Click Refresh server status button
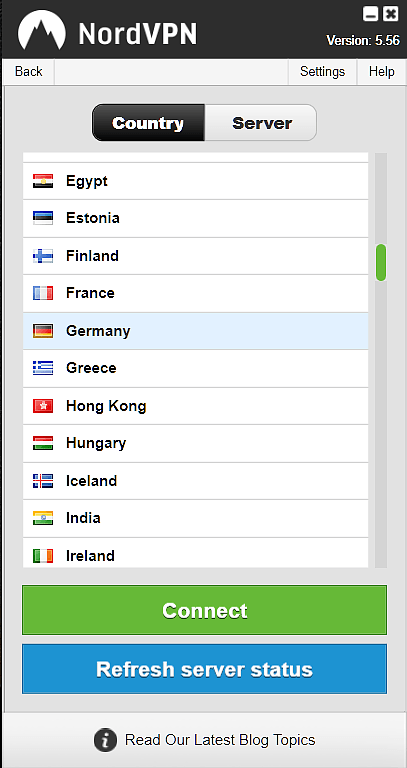The image size is (407, 768). click(x=204, y=669)
